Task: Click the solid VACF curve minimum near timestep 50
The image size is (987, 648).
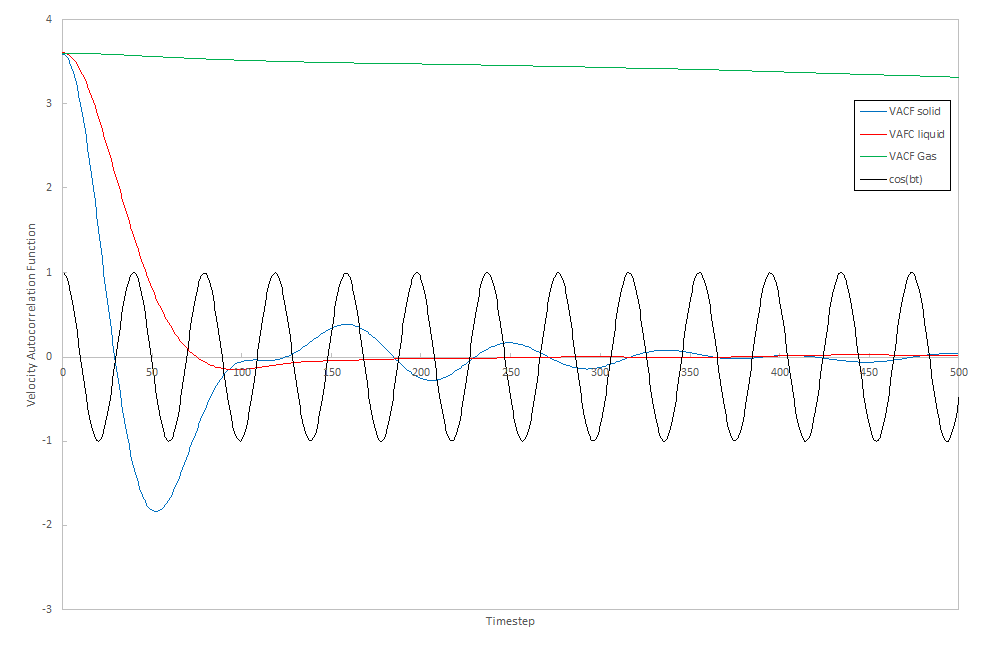Action: pos(156,511)
